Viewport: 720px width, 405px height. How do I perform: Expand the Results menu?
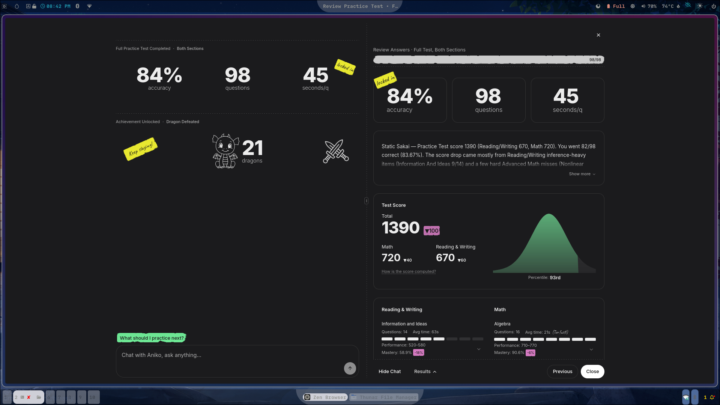pyautogui.click(x=425, y=371)
